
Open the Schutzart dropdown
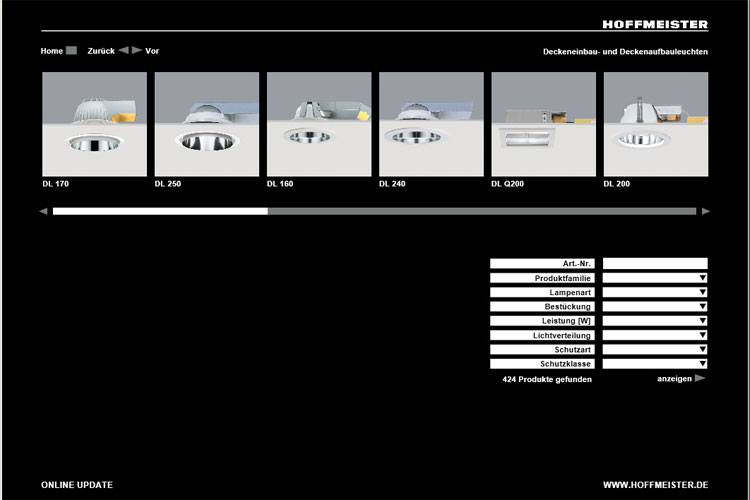(x=655, y=350)
